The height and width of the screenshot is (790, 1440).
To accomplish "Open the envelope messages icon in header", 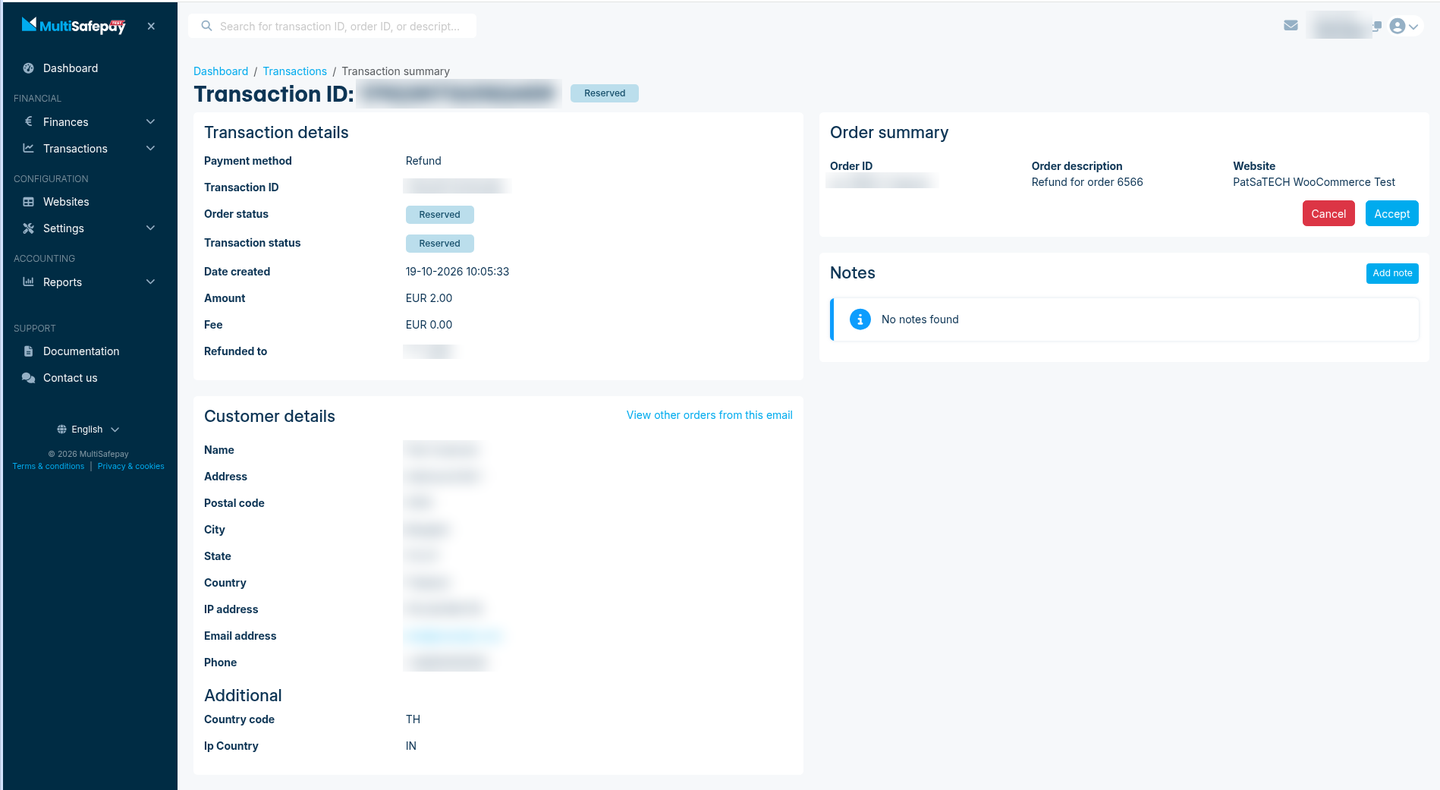I will 1291,26.
